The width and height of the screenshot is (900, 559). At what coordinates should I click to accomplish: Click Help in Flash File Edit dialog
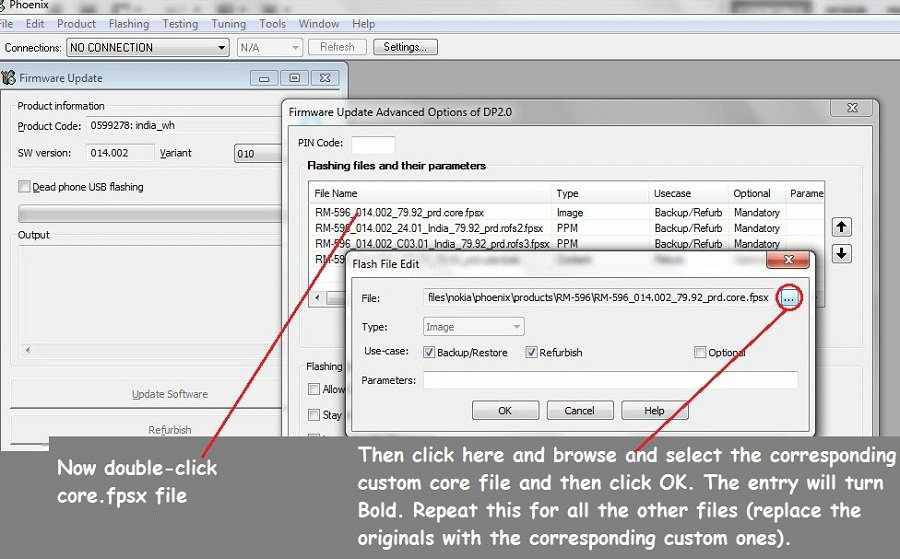(654, 410)
